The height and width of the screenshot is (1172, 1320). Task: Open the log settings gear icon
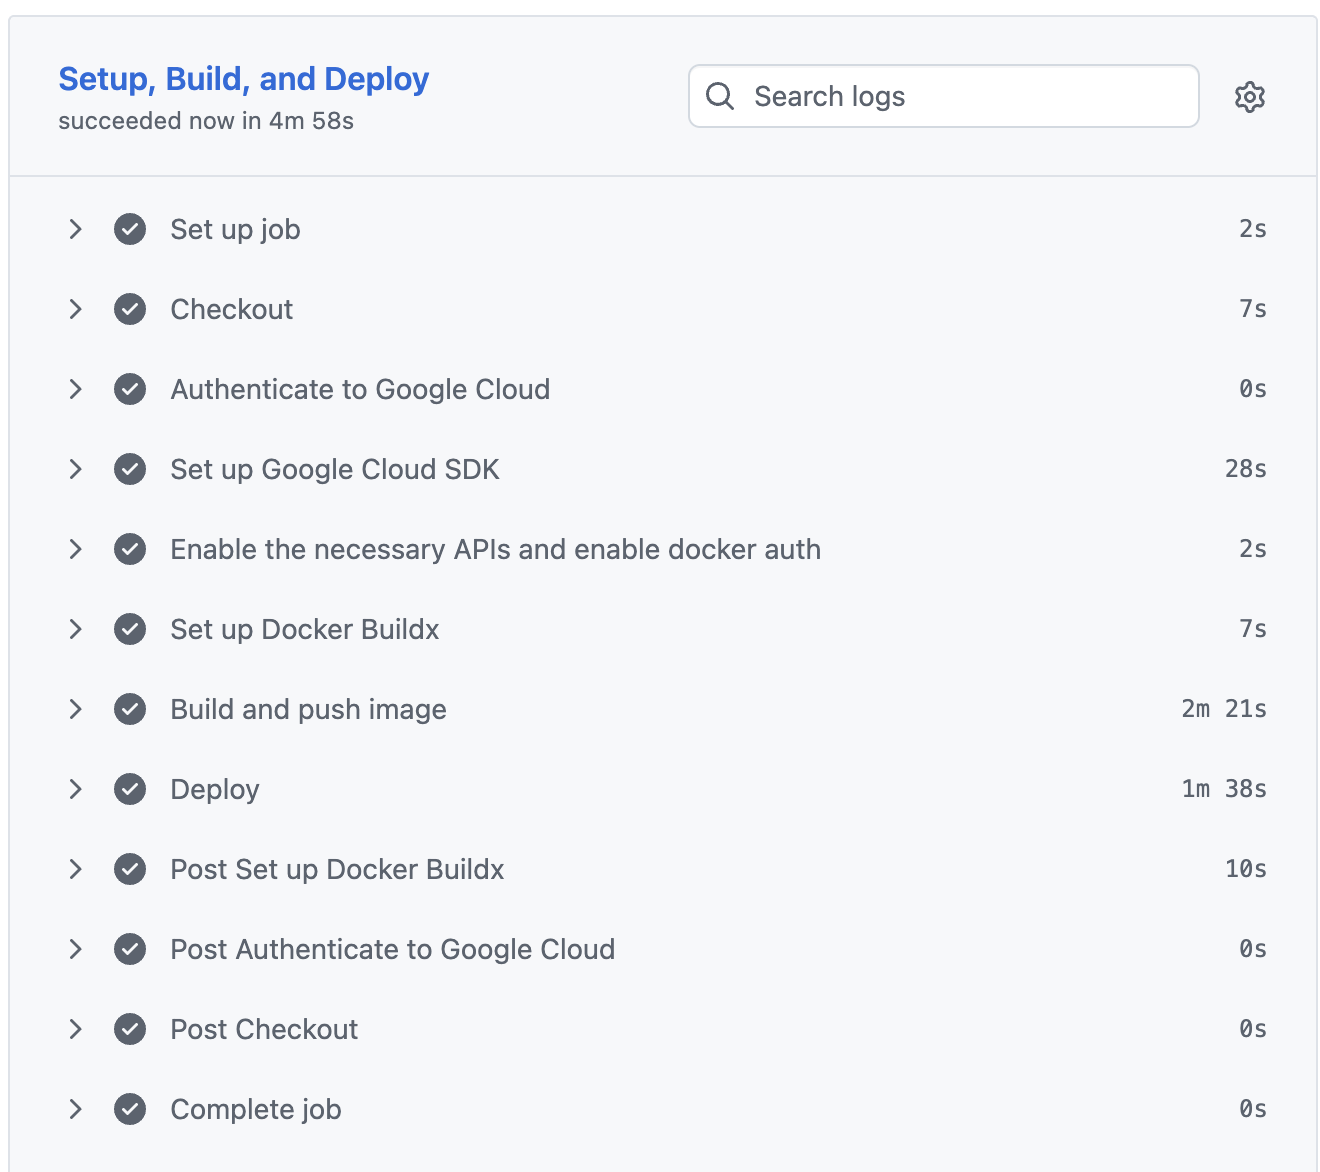point(1249,97)
